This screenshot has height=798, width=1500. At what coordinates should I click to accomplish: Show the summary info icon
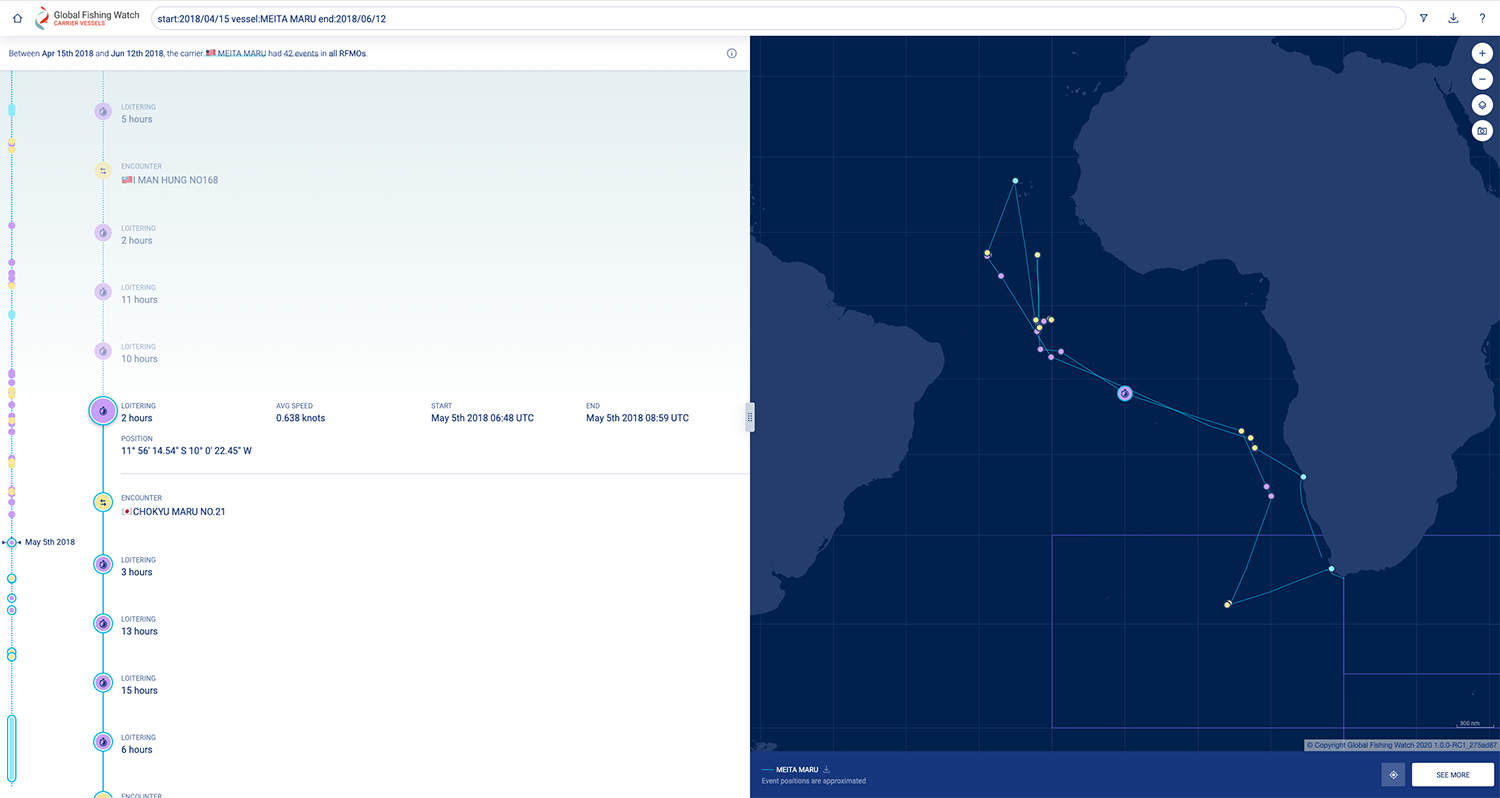coord(732,53)
